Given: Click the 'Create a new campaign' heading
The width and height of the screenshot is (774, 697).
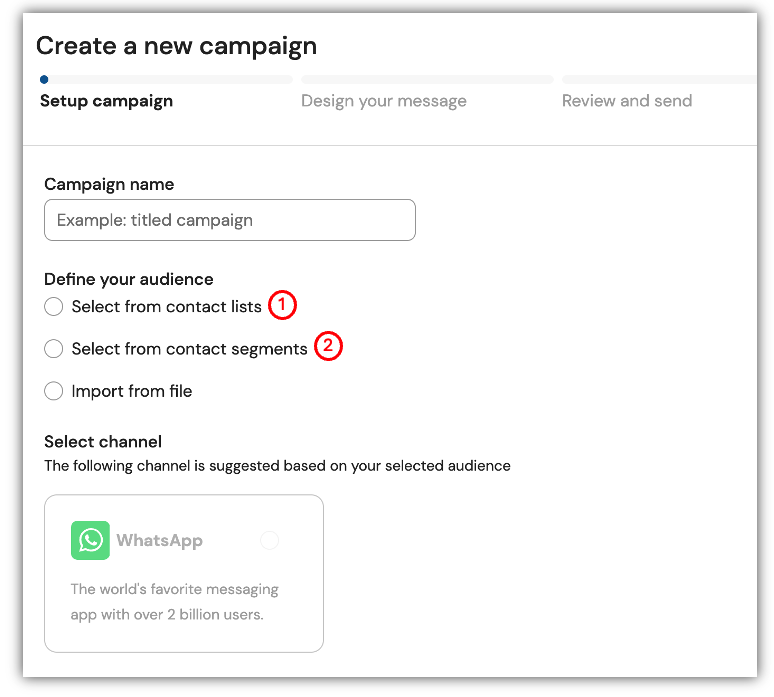Looking at the screenshot, I should coord(176,46).
